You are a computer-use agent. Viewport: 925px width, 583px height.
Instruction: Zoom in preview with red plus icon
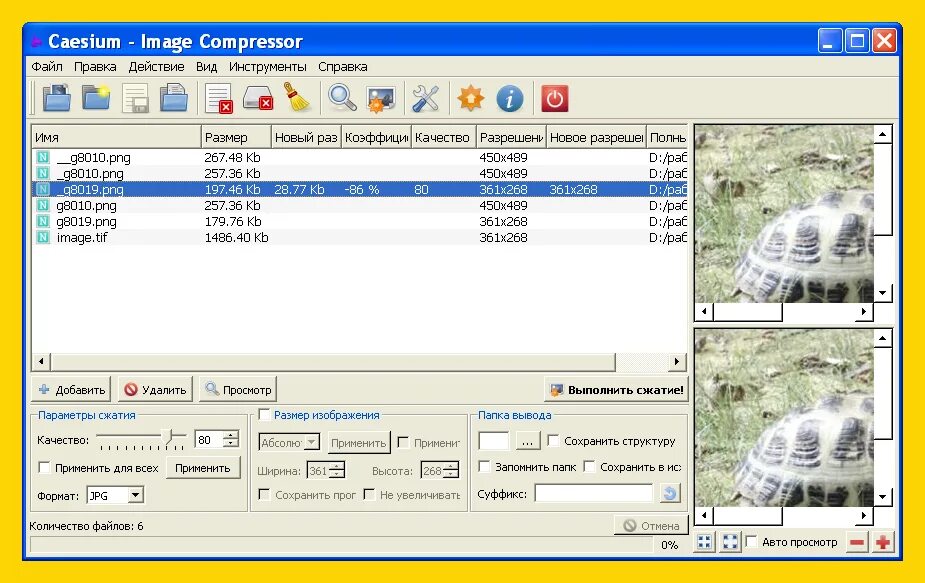tap(883, 542)
